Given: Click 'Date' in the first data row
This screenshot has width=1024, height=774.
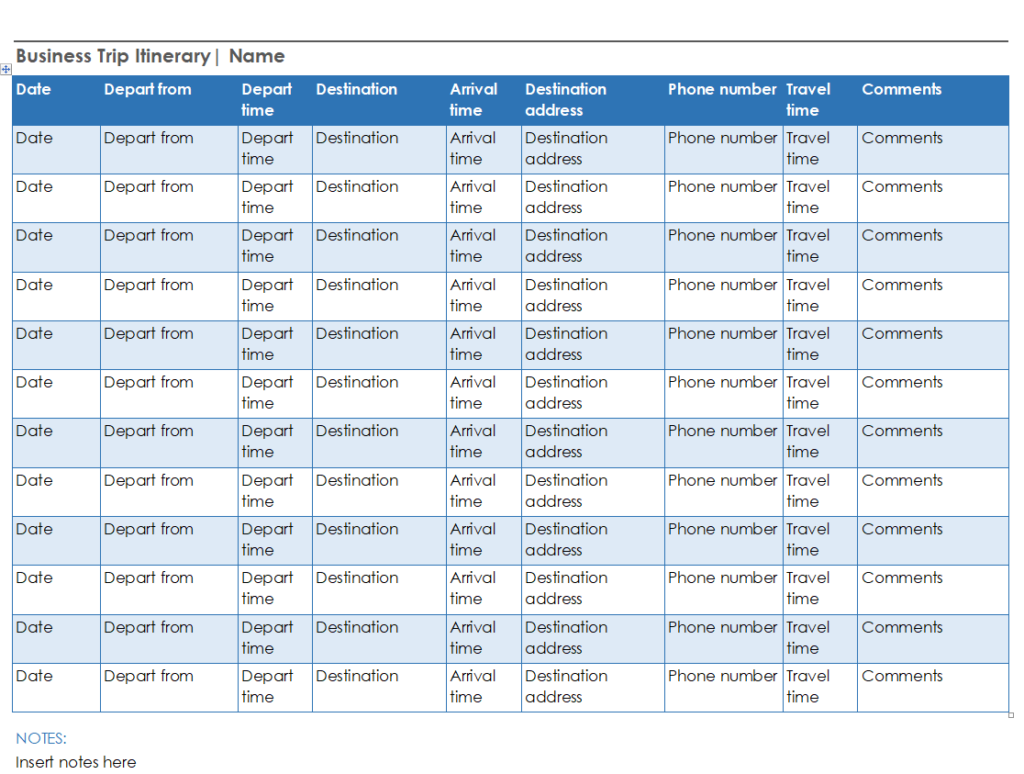Looking at the screenshot, I should [34, 138].
